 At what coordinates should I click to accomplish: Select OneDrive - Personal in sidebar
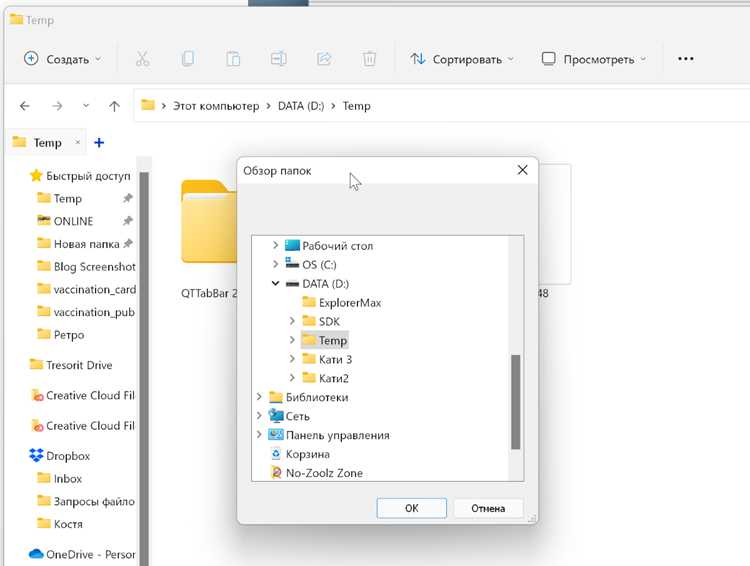pyautogui.click(x=82, y=554)
